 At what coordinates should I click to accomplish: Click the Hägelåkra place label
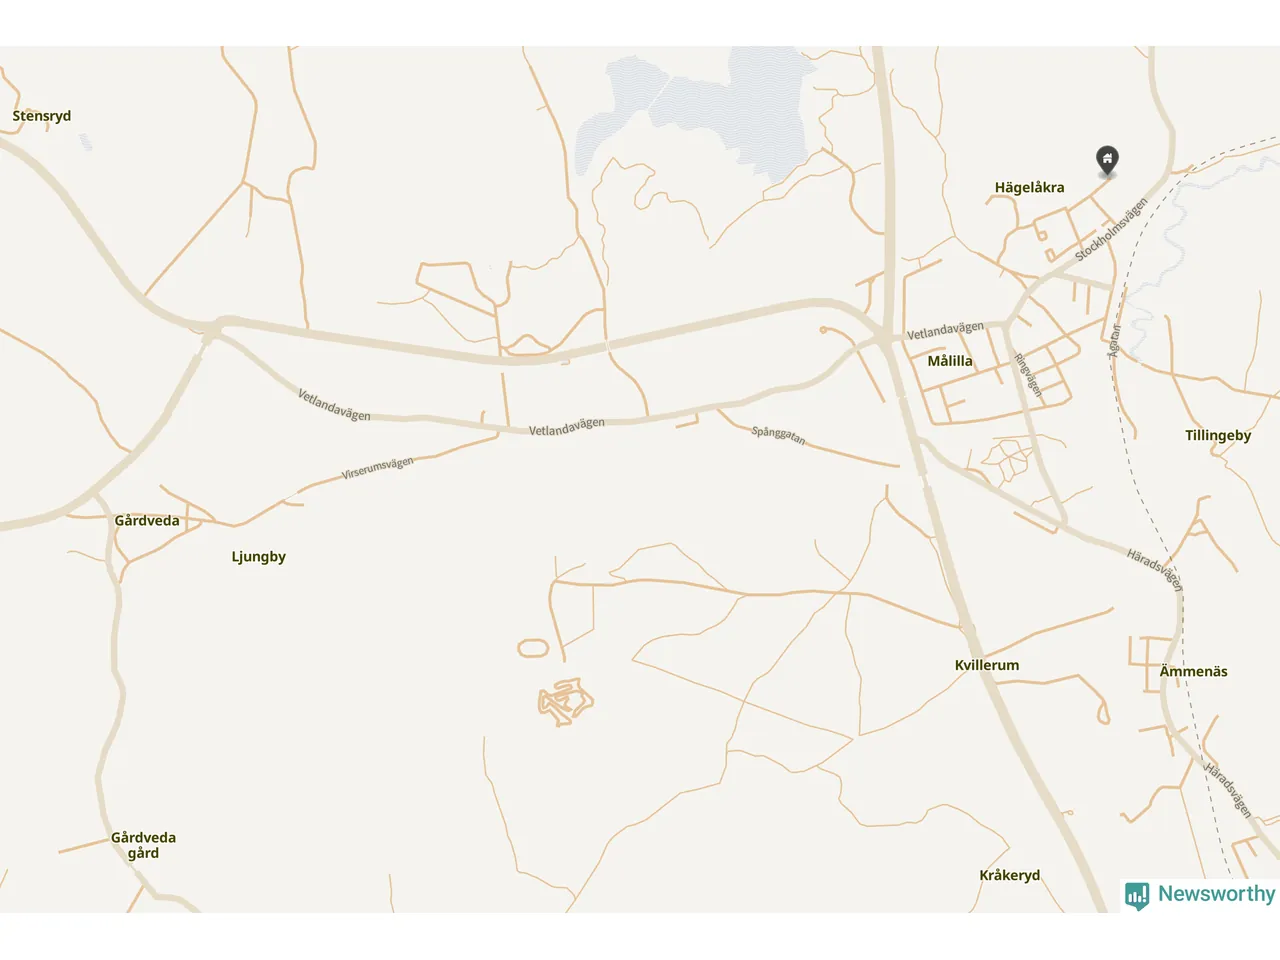click(1029, 187)
